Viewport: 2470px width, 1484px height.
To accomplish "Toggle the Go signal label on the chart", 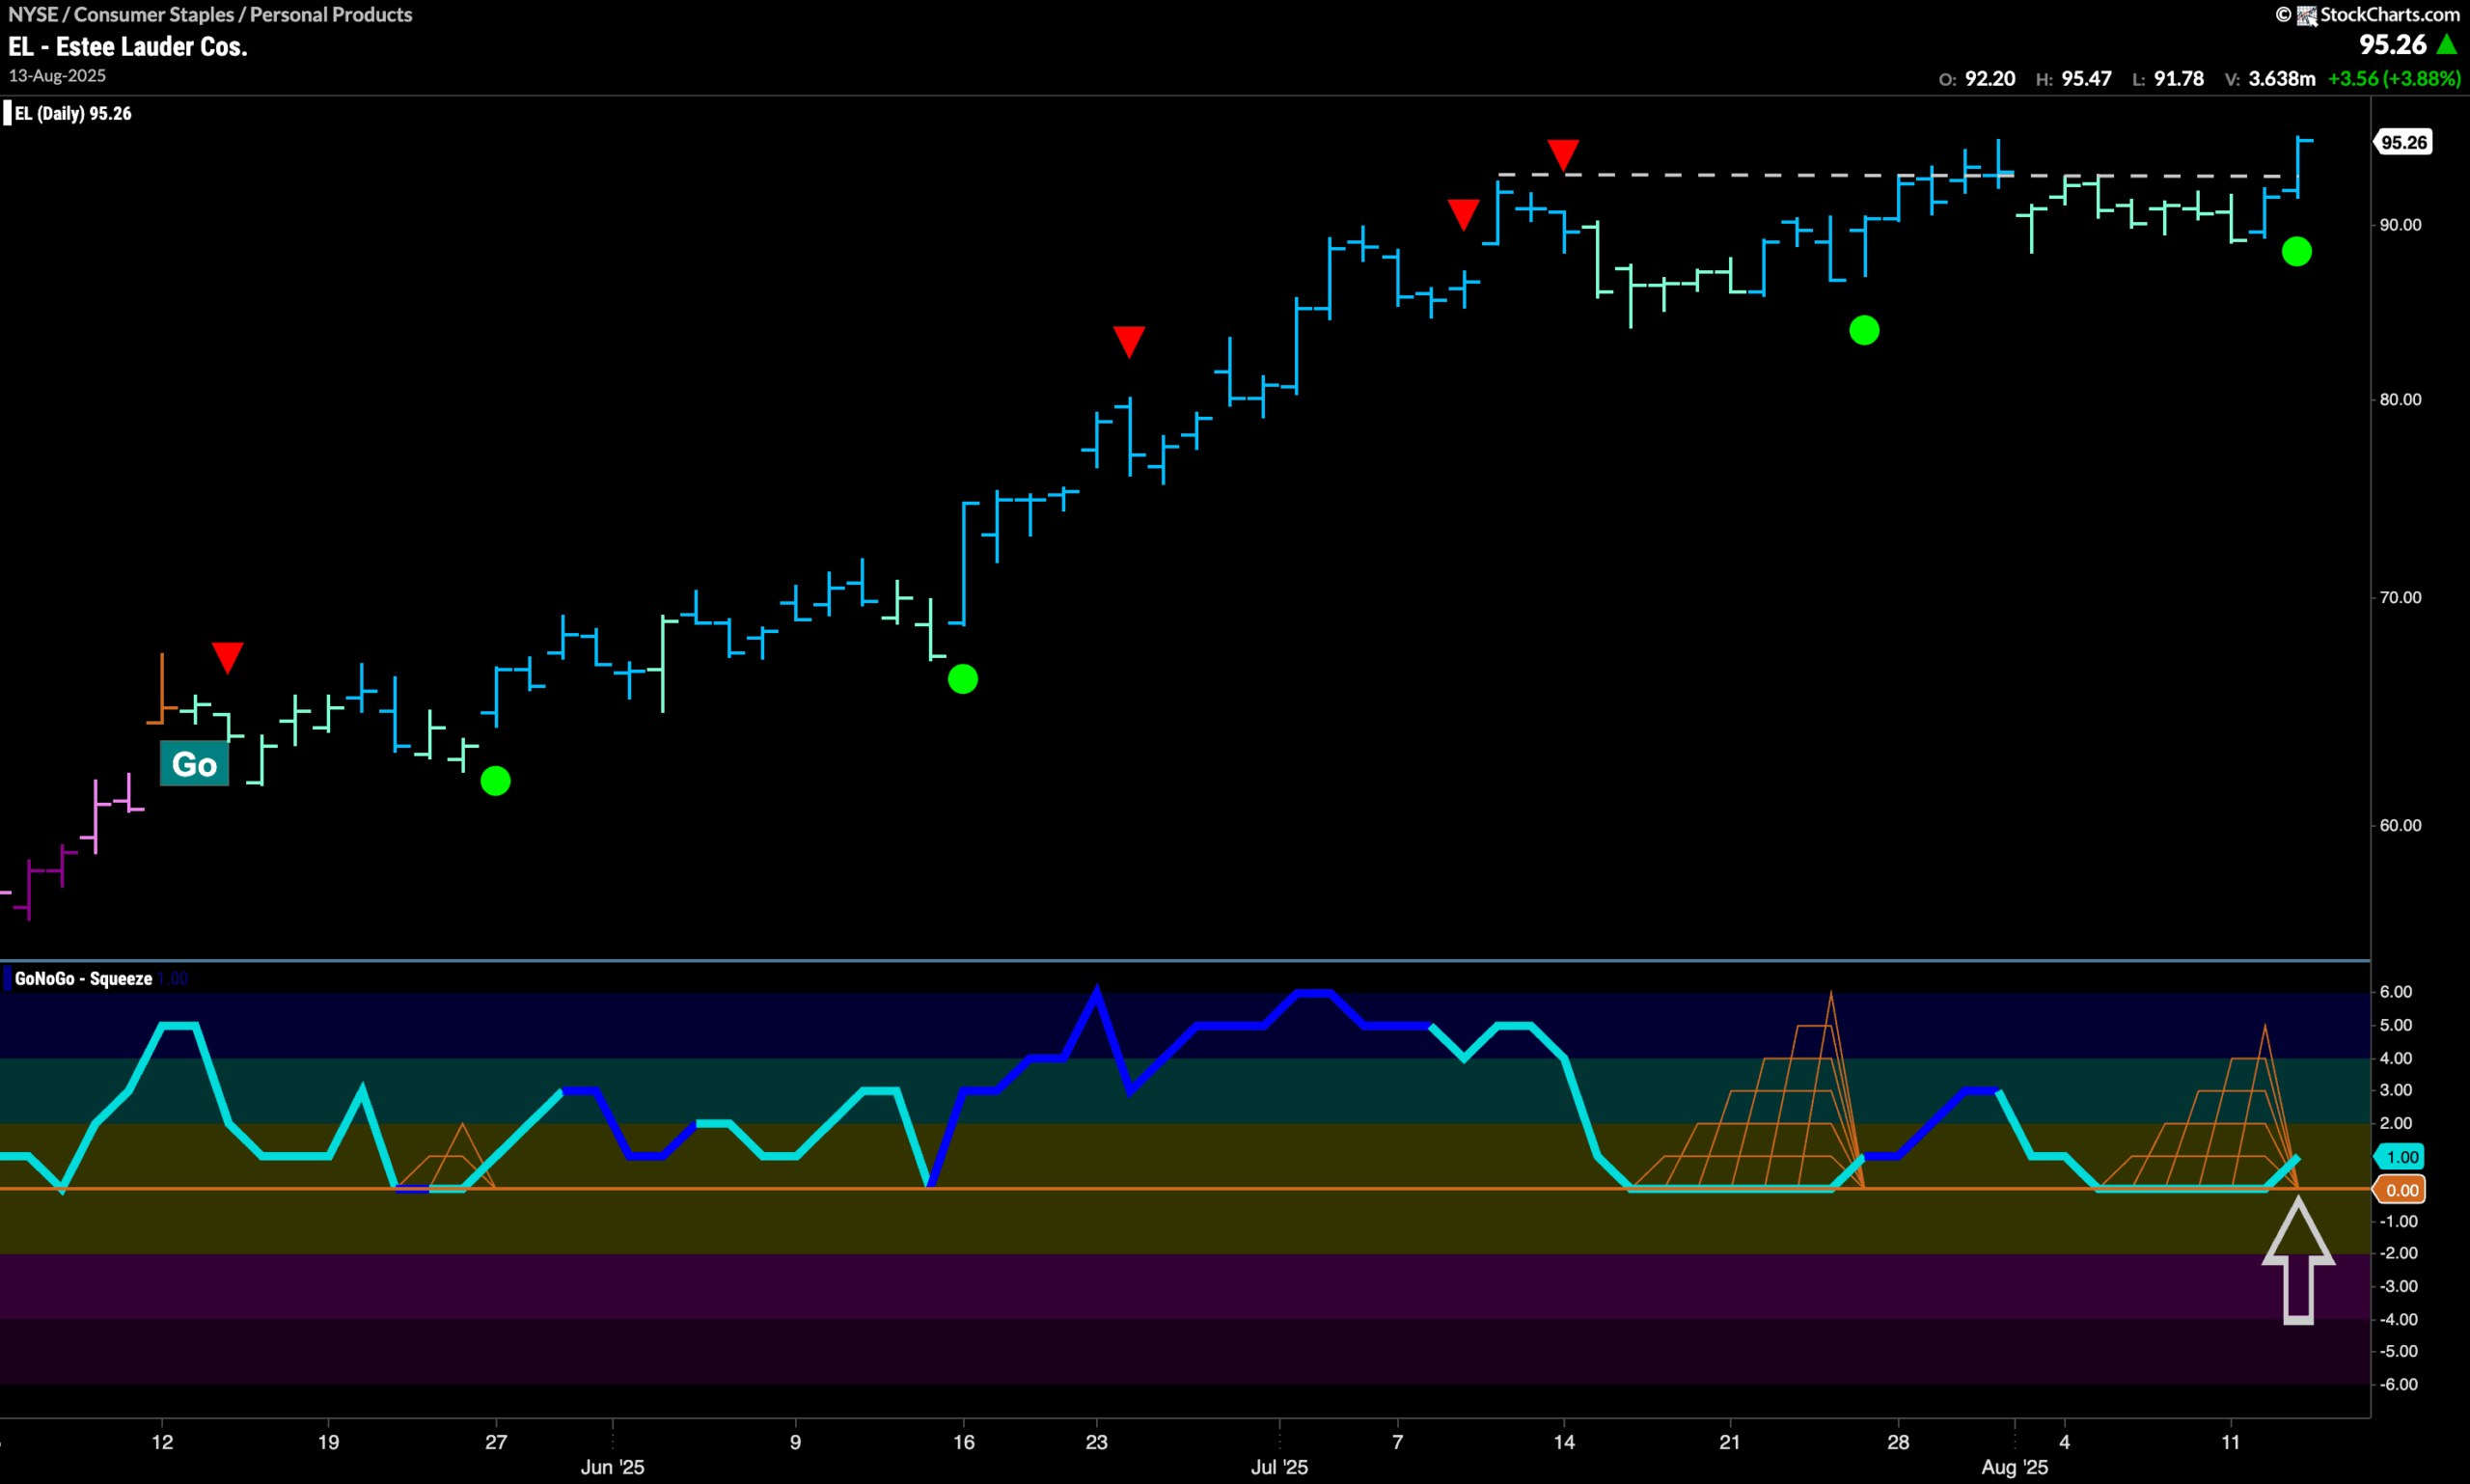I will click(x=193, y=764).
